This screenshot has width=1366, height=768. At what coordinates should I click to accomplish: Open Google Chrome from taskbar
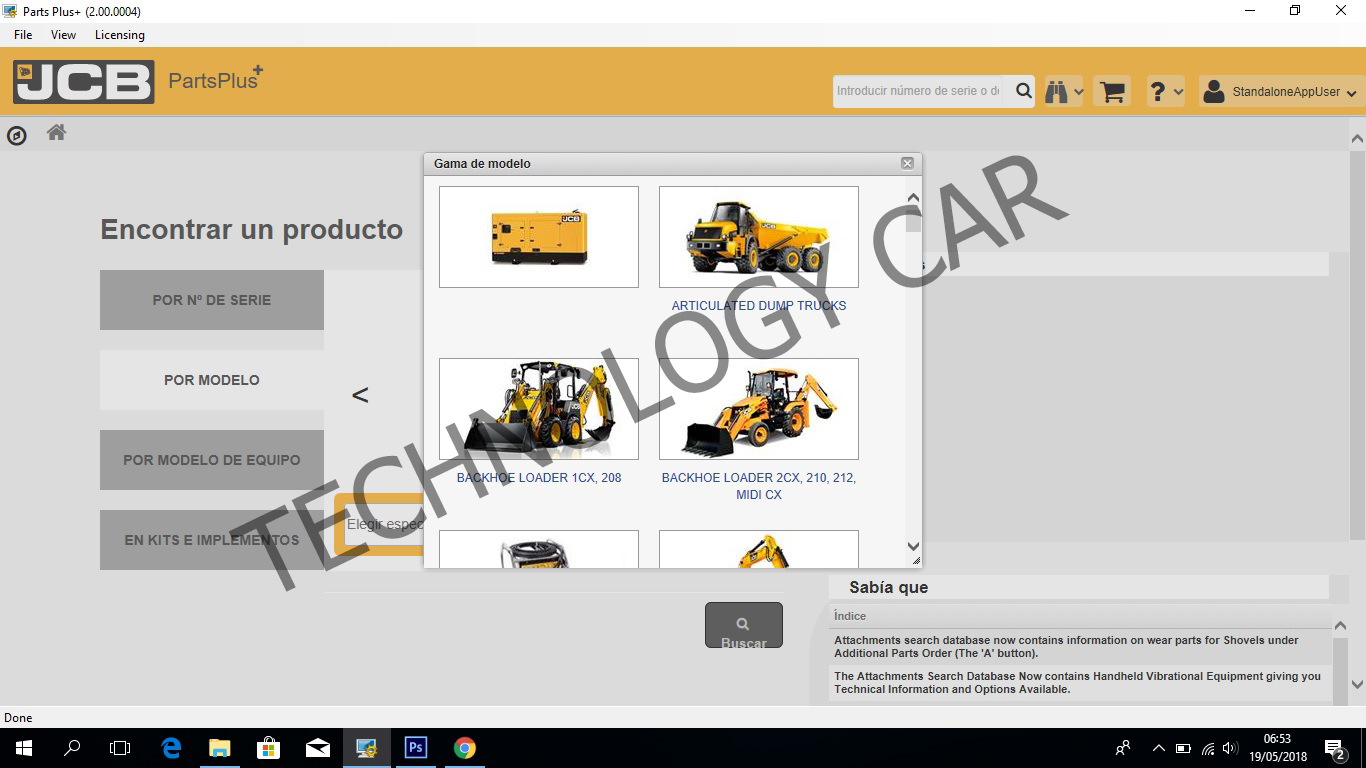point(465,748)
